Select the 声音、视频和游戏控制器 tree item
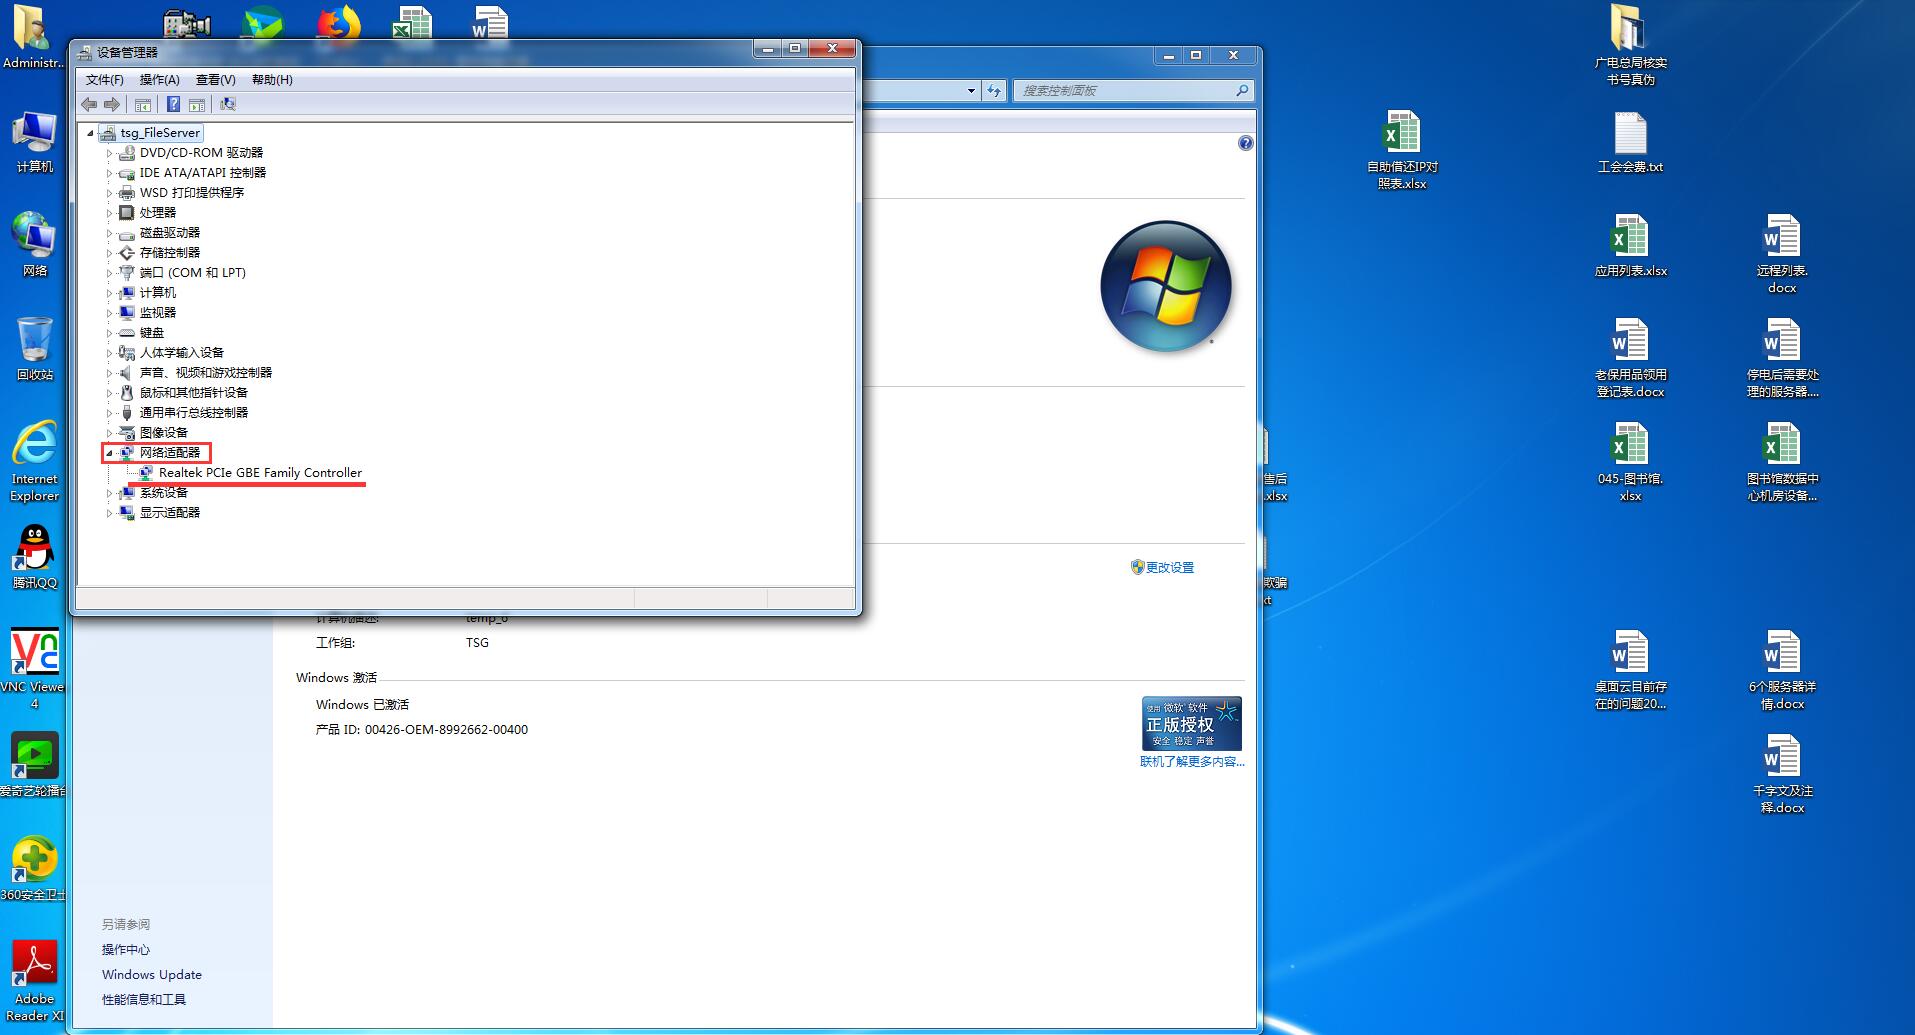 click(206, 373)
